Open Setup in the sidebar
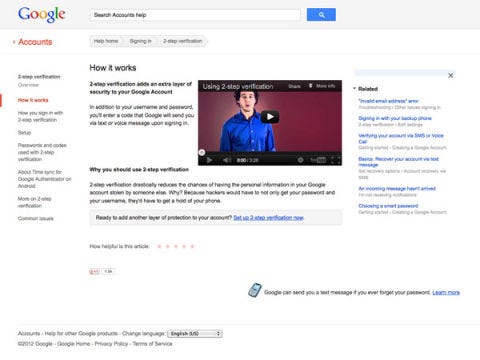This screenshot has width=480, height=360. (x=24, y=133)
